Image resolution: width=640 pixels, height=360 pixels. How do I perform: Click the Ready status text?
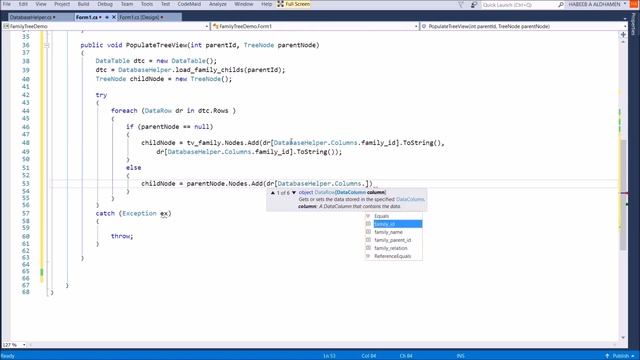coord(8,356)
